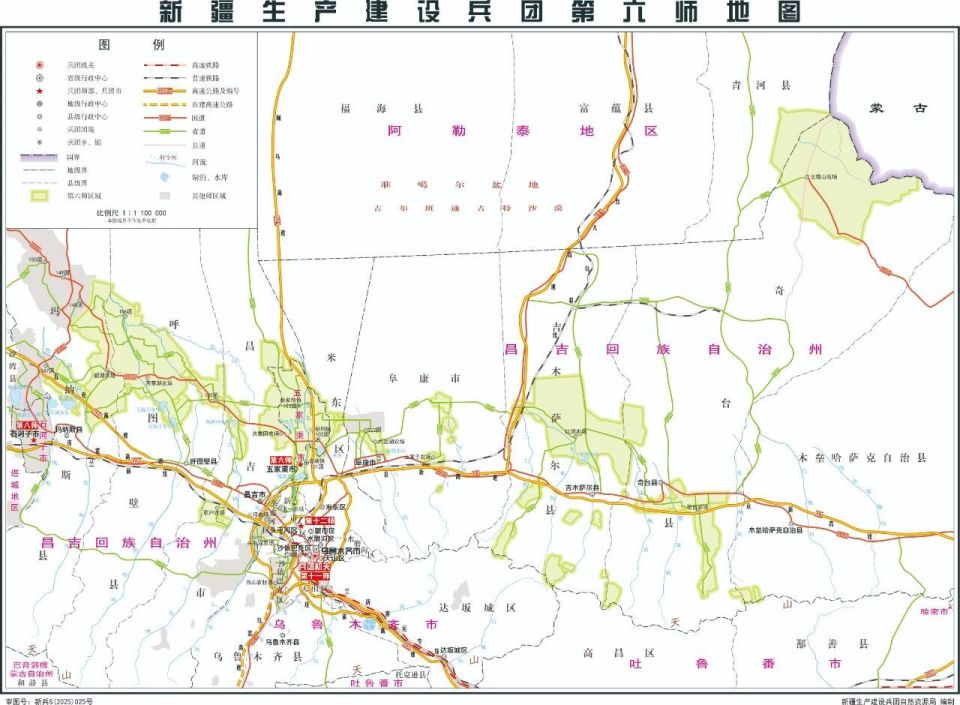
Task: Click the large spaced 达坂城区 label
Action: pyautogui.click(x=478, y=608)
